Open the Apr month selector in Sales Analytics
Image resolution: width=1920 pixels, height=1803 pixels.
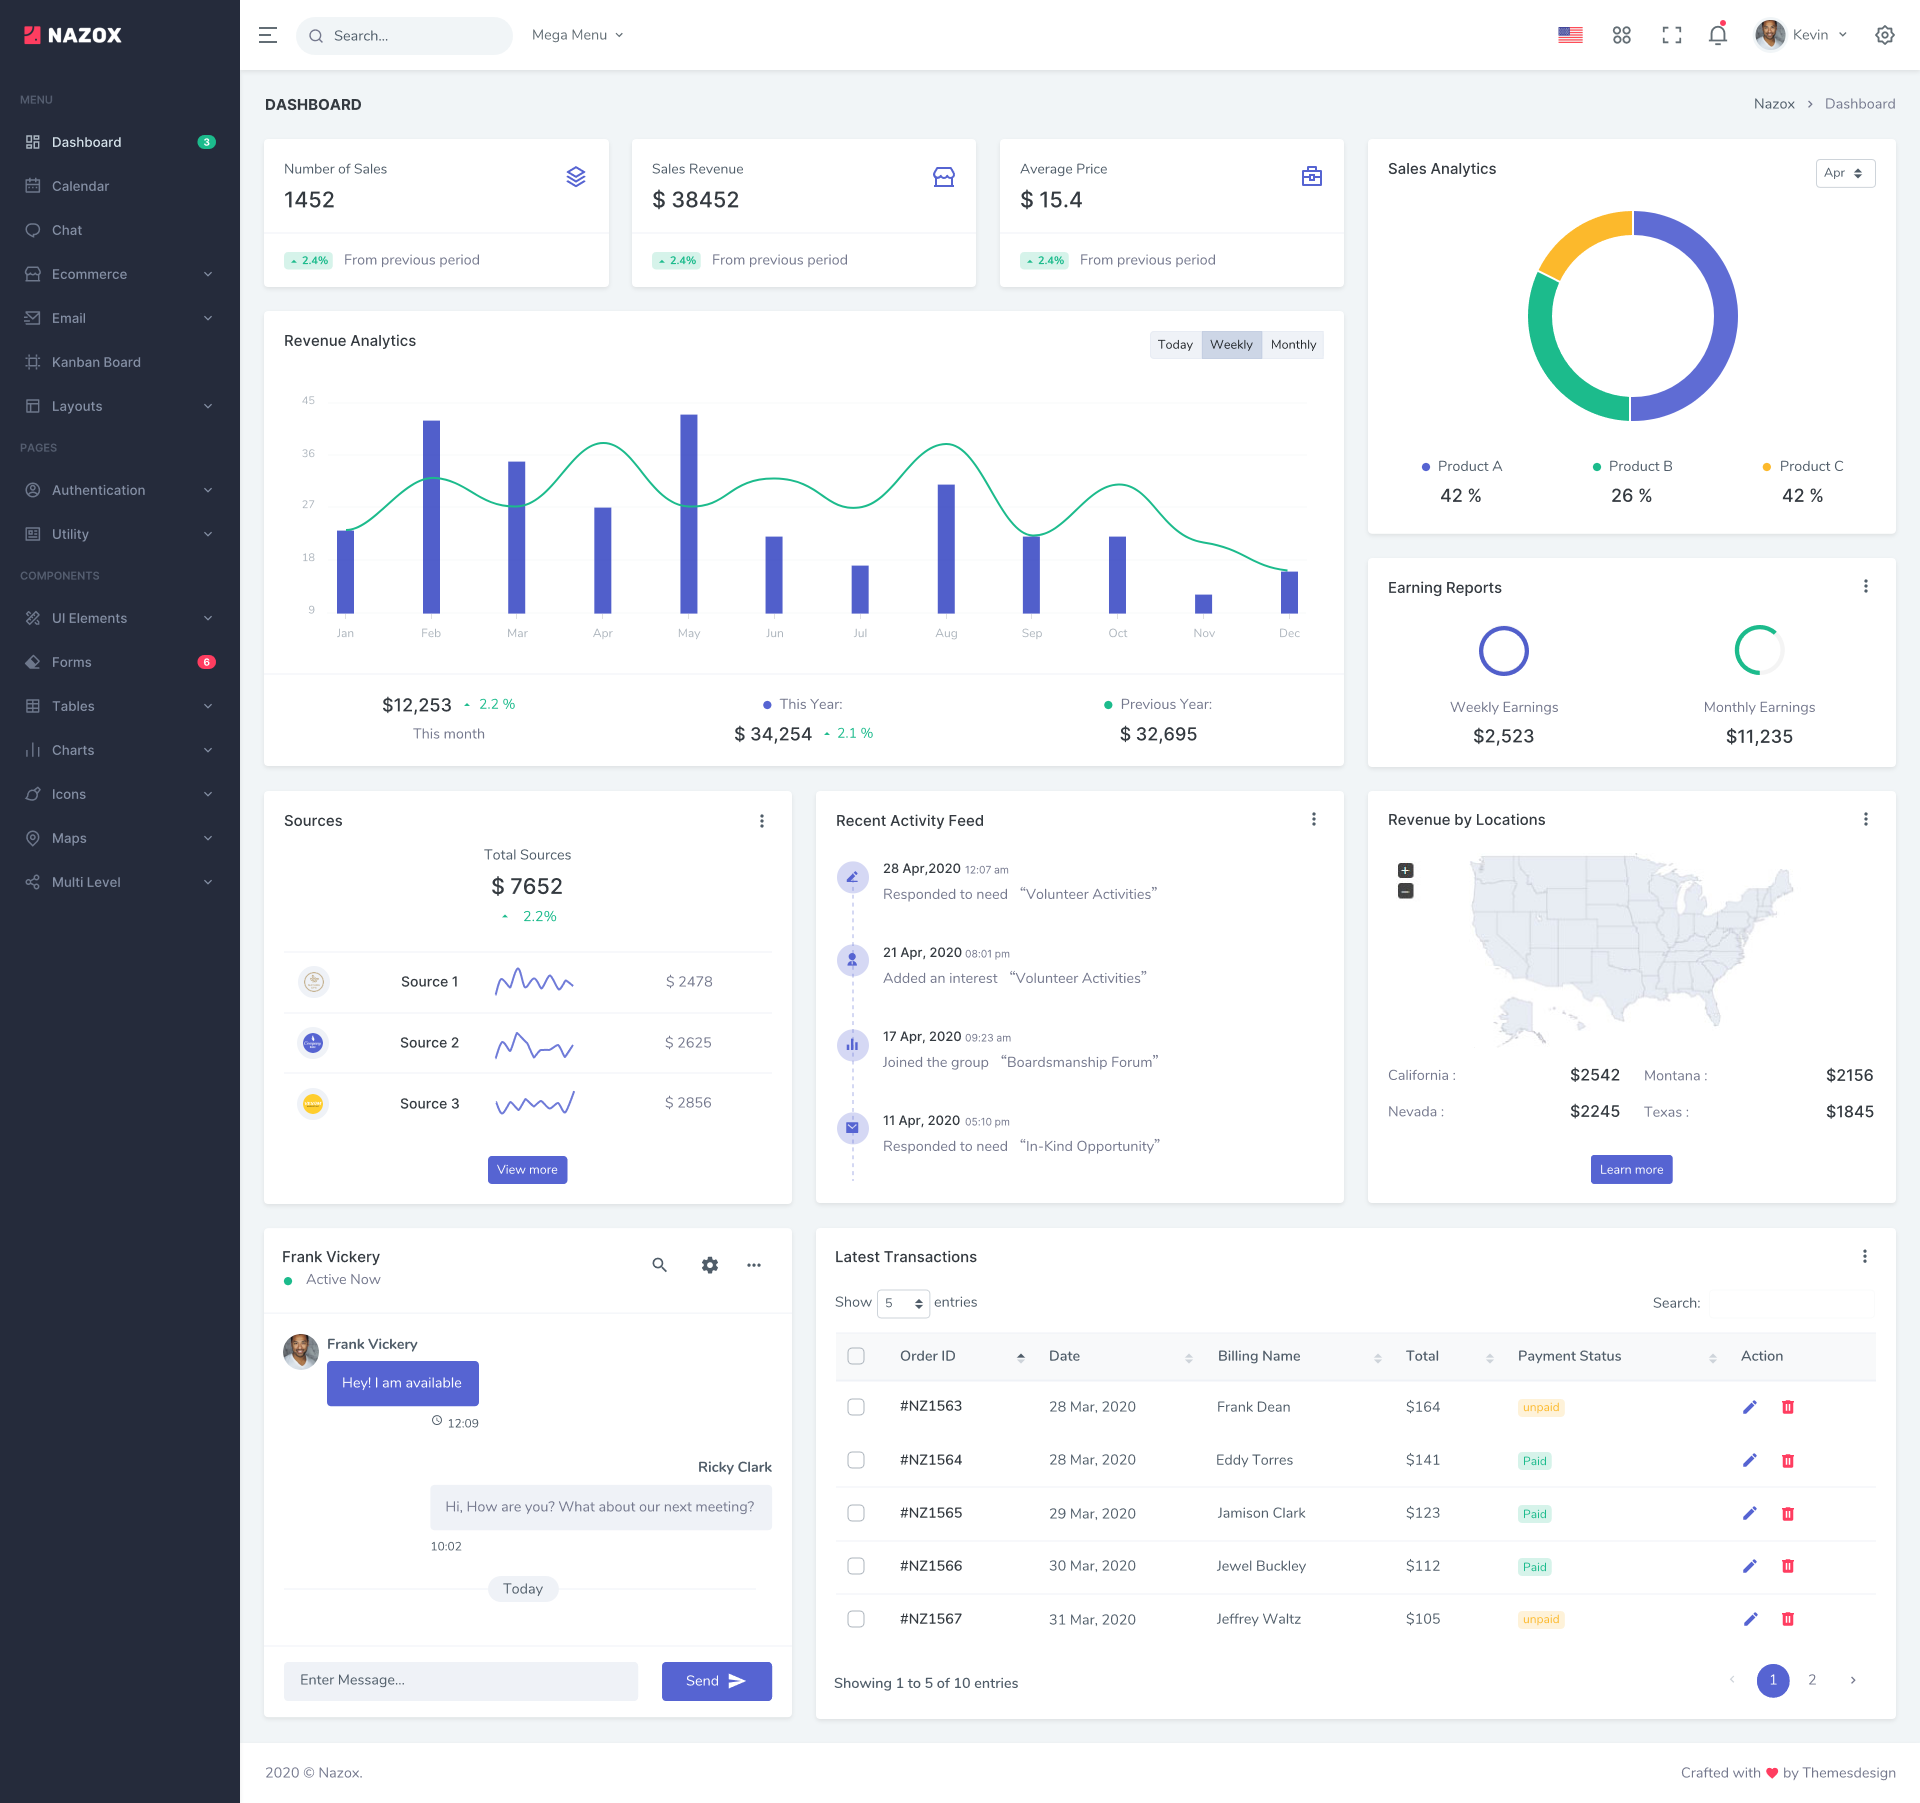tap(1845, 173)
